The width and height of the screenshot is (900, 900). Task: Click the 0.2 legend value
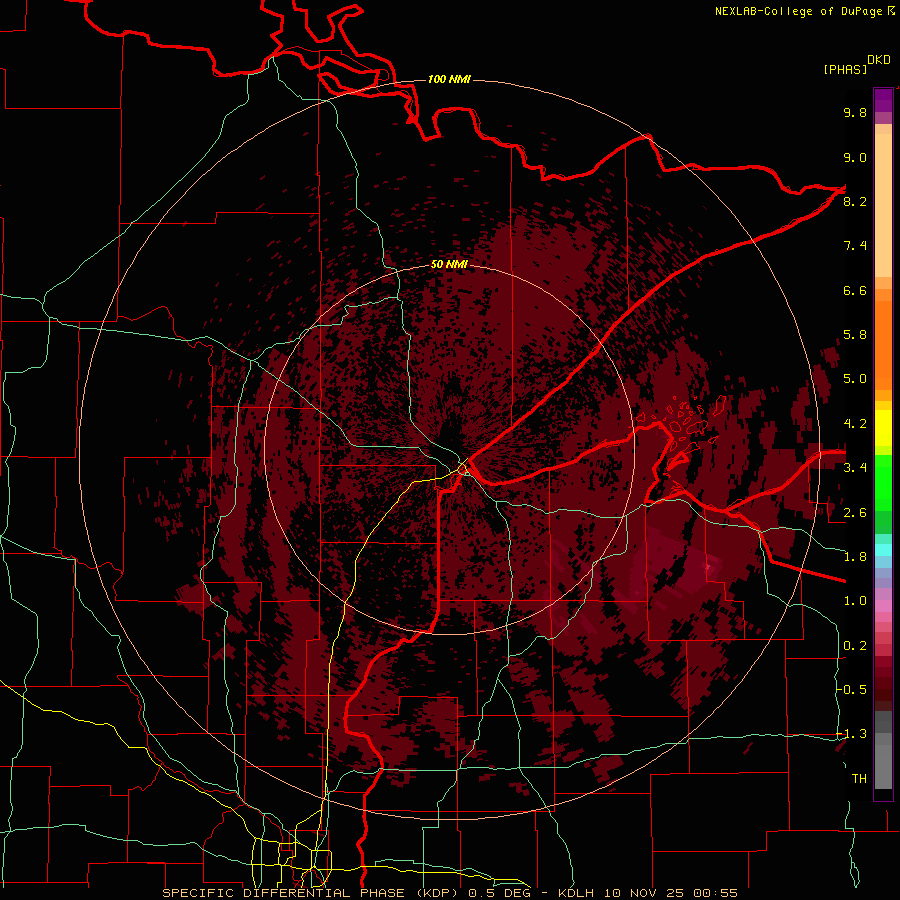855,646
